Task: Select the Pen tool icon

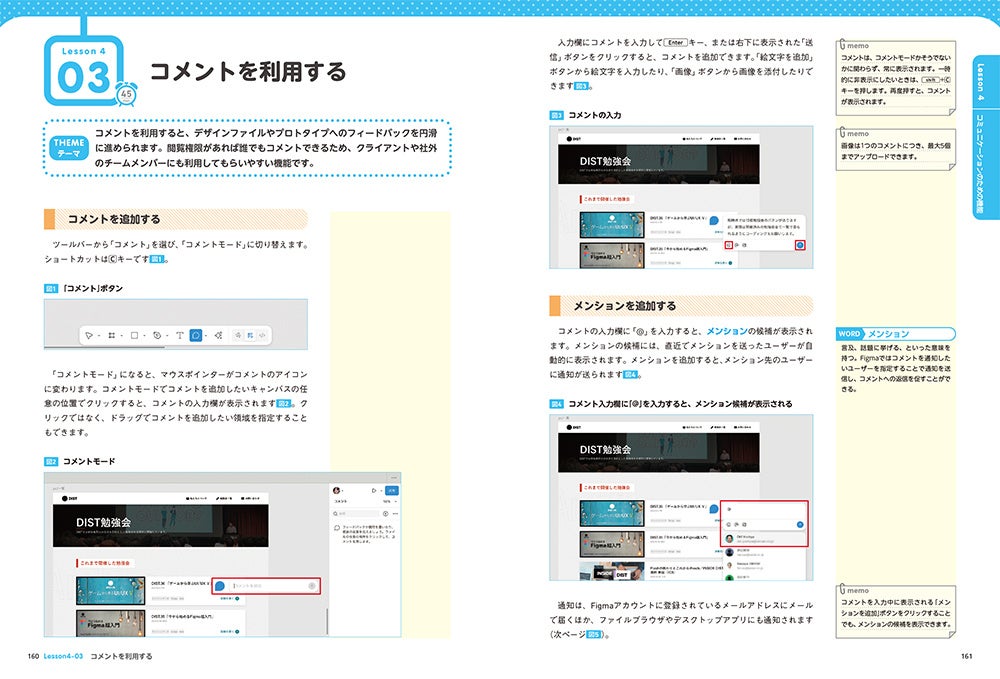Action: tap(157, 335)
